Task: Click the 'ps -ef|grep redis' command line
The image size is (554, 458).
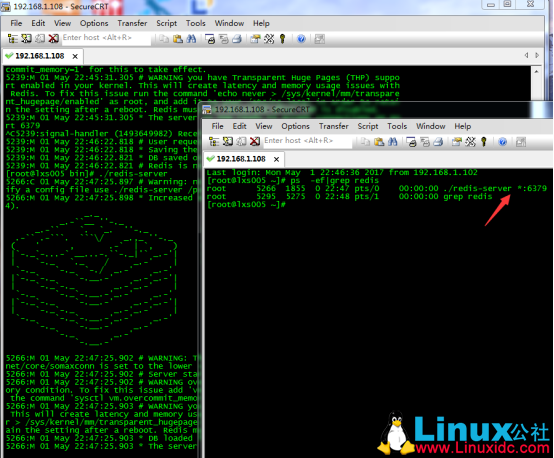Action: (293, 180)
